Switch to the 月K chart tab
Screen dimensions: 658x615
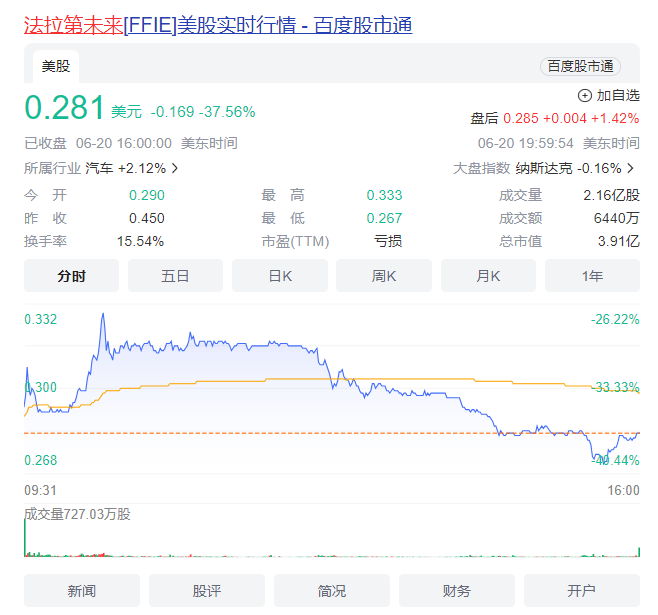(x=488, y=276)
